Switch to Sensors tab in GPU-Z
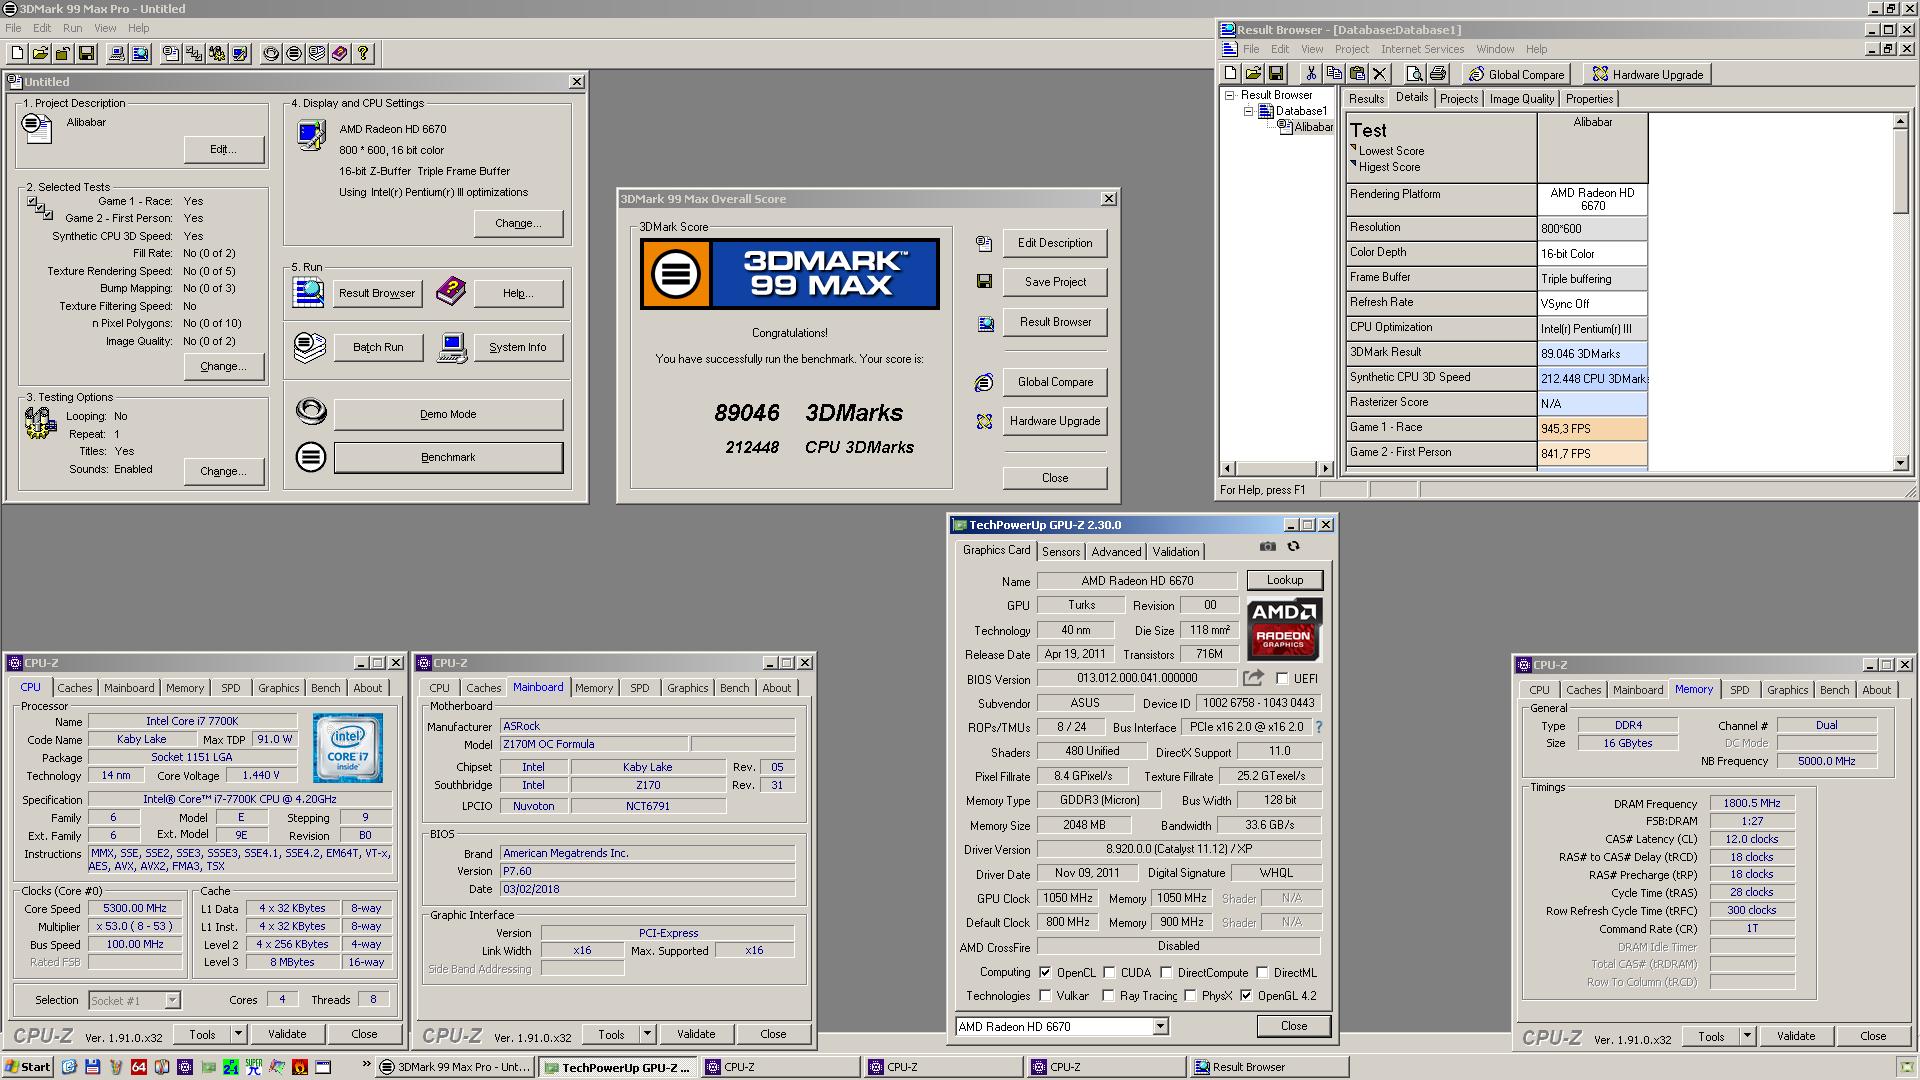 tap(1061, 552)
